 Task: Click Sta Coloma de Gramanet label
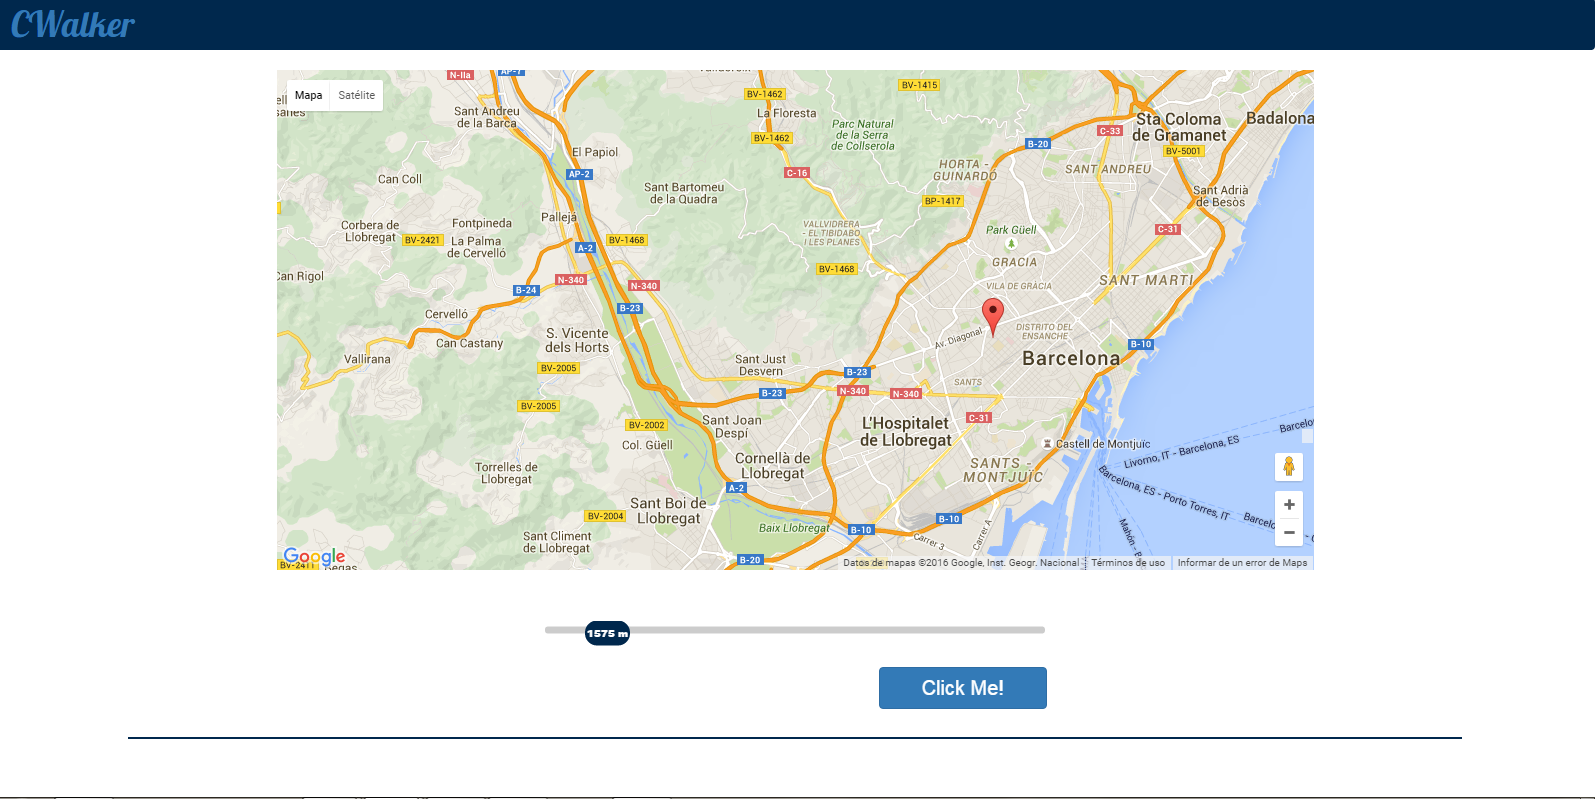point(1179,127)
